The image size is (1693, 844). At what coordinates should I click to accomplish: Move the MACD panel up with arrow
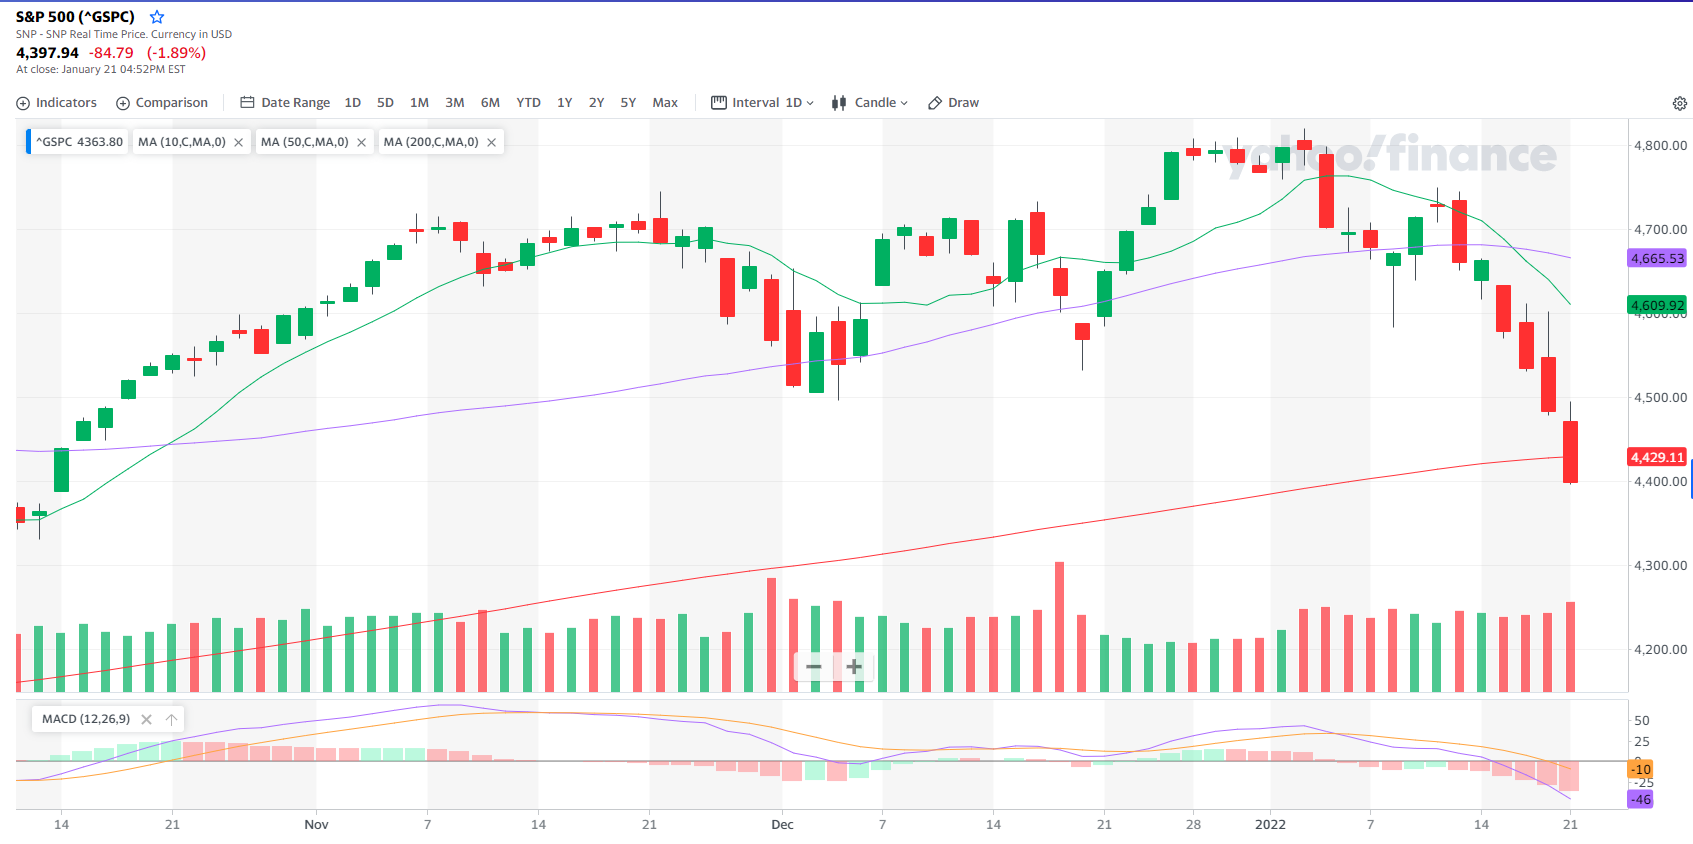pos(171,719)
